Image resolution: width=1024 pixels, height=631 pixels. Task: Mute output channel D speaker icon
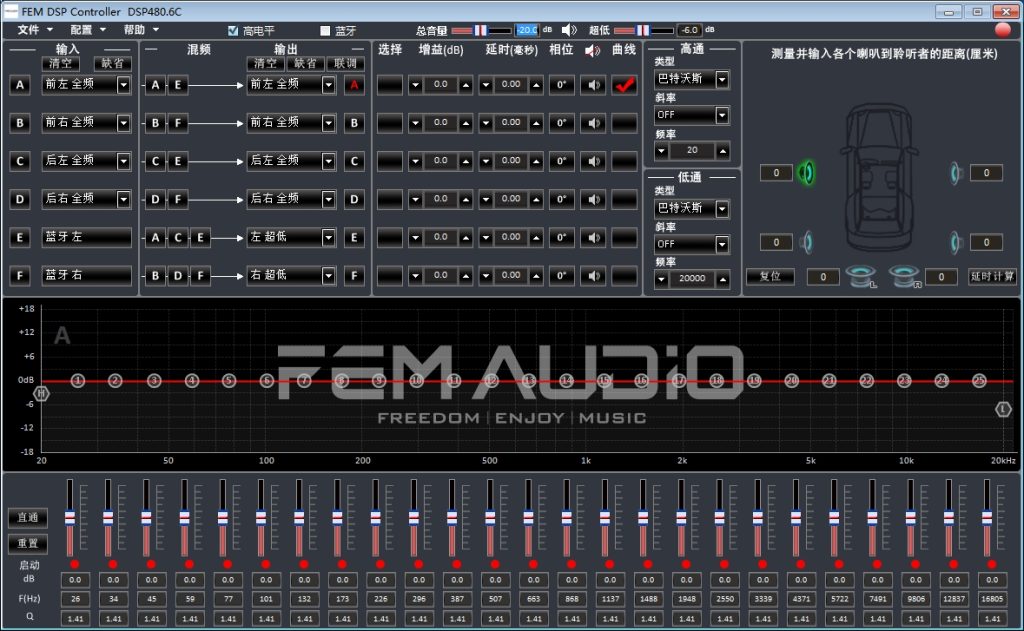point(594,199)
